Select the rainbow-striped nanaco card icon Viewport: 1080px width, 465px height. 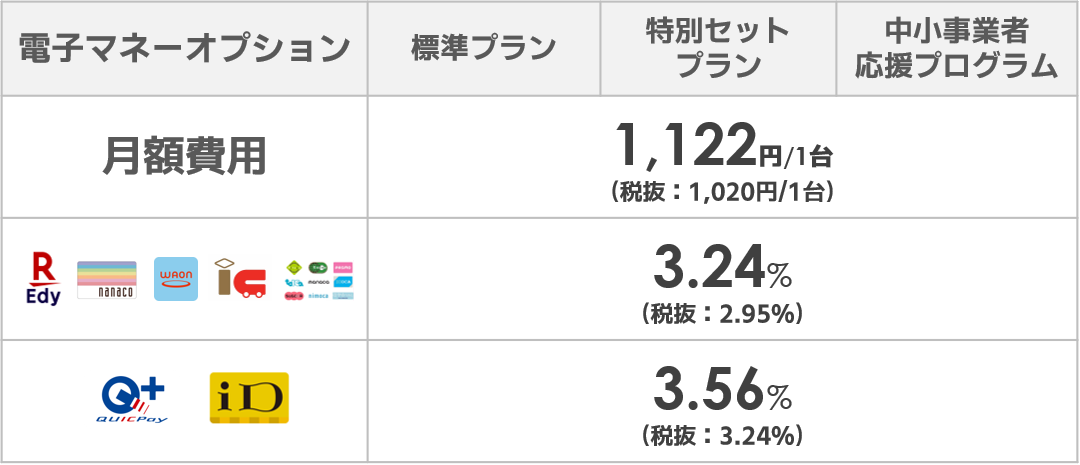point(107,280)
